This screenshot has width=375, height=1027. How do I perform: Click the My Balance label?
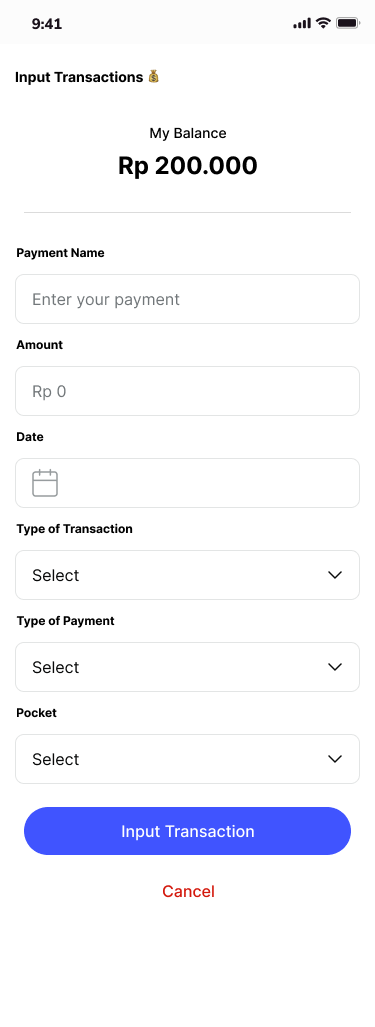point(188,134)
